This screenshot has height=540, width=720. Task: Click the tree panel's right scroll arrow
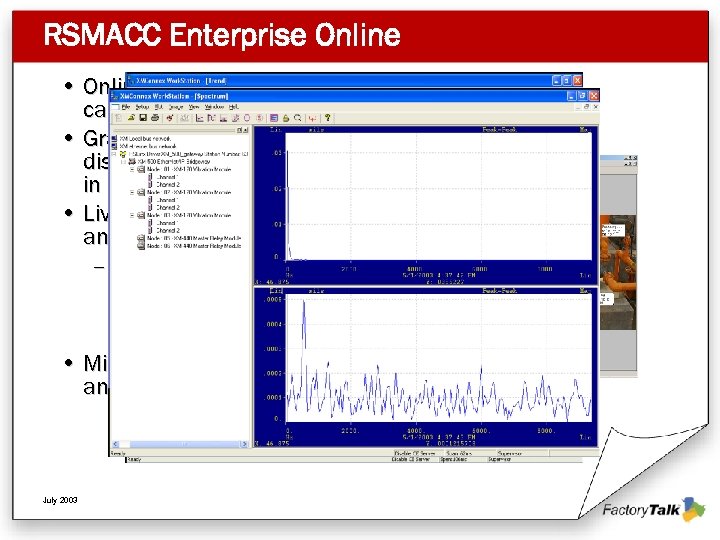(x=244, y=444)
